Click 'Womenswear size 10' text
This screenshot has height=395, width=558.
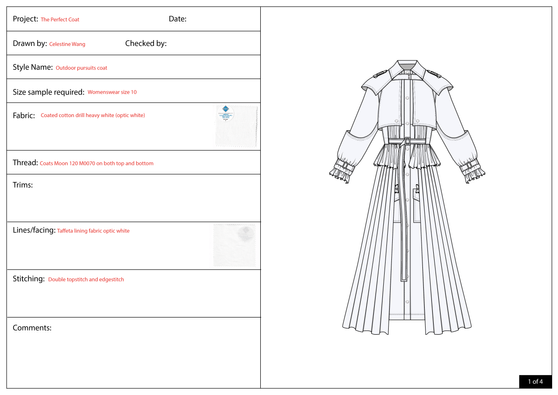[112, 92]
